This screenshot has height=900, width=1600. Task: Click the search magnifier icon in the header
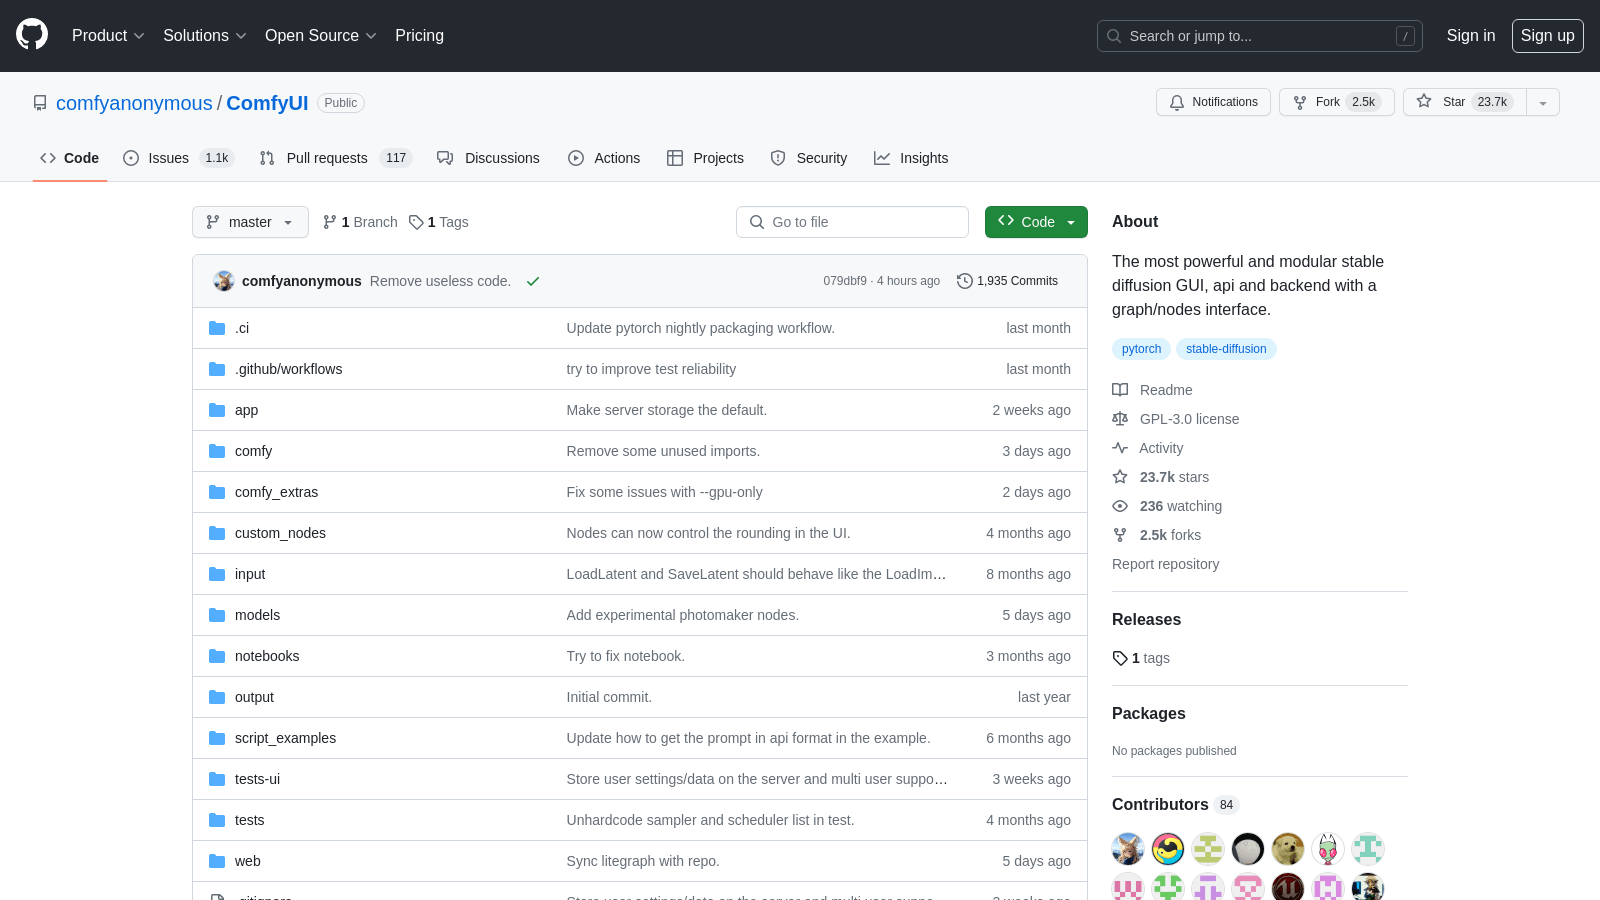[x=1114, y=36]
